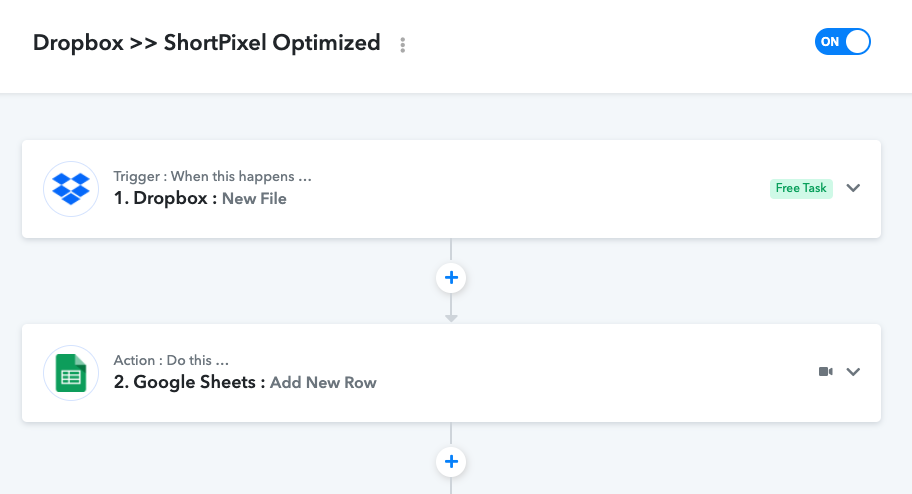Viewport: 912px width, 494px height.
Task: Click the Free Task badge
Action: (x=801, y=189)
